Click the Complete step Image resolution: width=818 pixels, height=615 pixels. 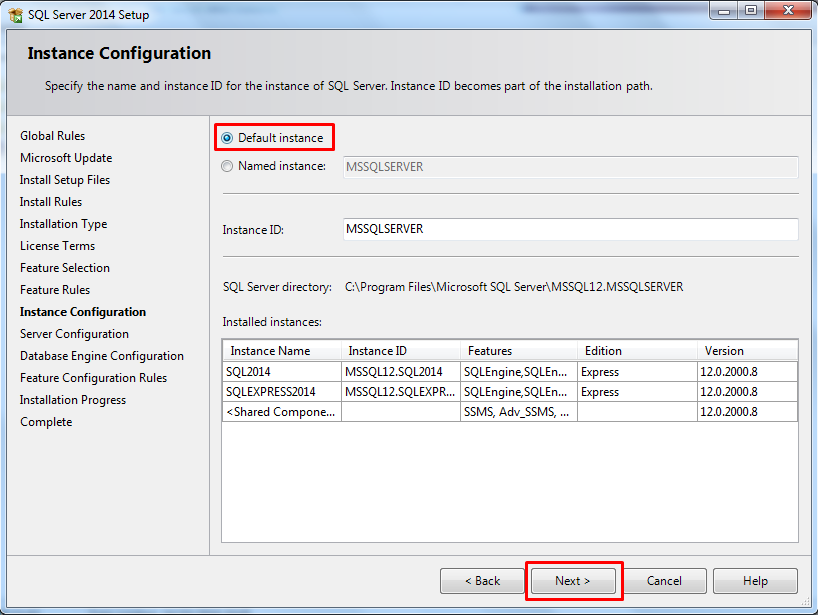pos(46,422)
